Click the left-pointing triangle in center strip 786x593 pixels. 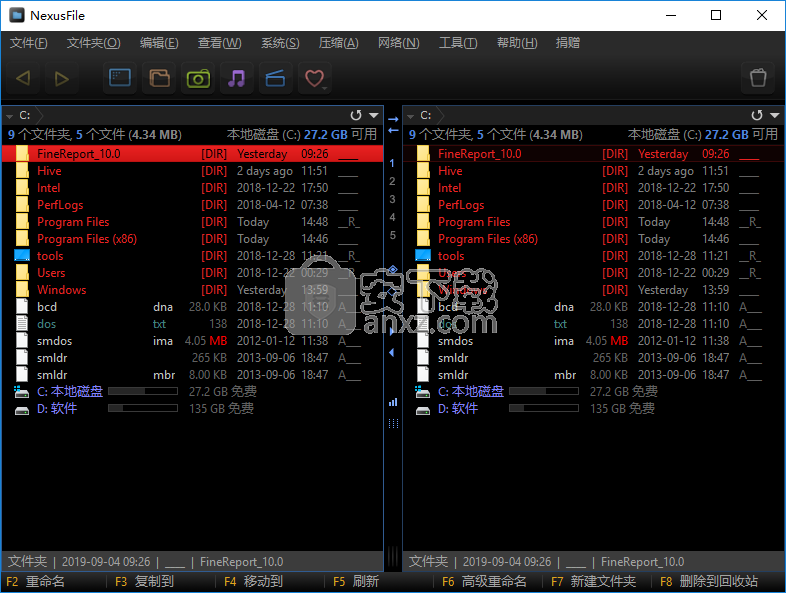click(x=391, y=353)
